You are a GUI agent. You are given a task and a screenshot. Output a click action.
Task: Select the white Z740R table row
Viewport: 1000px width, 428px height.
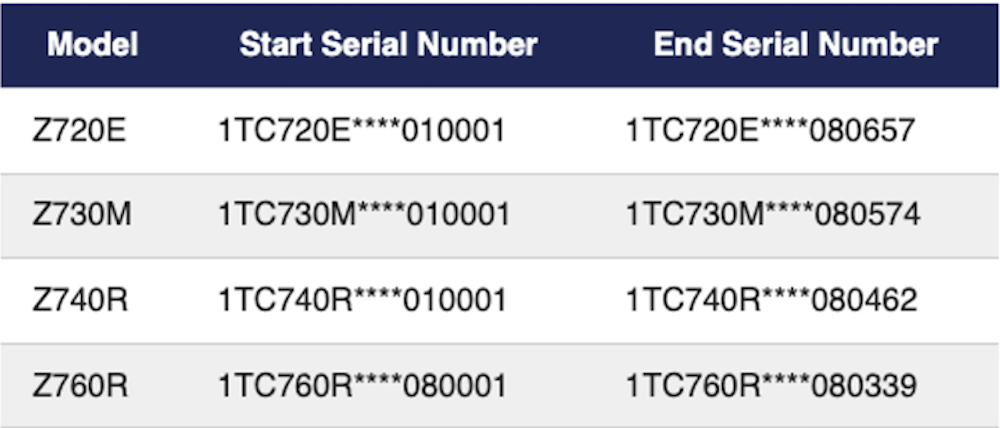pos(560,300)
